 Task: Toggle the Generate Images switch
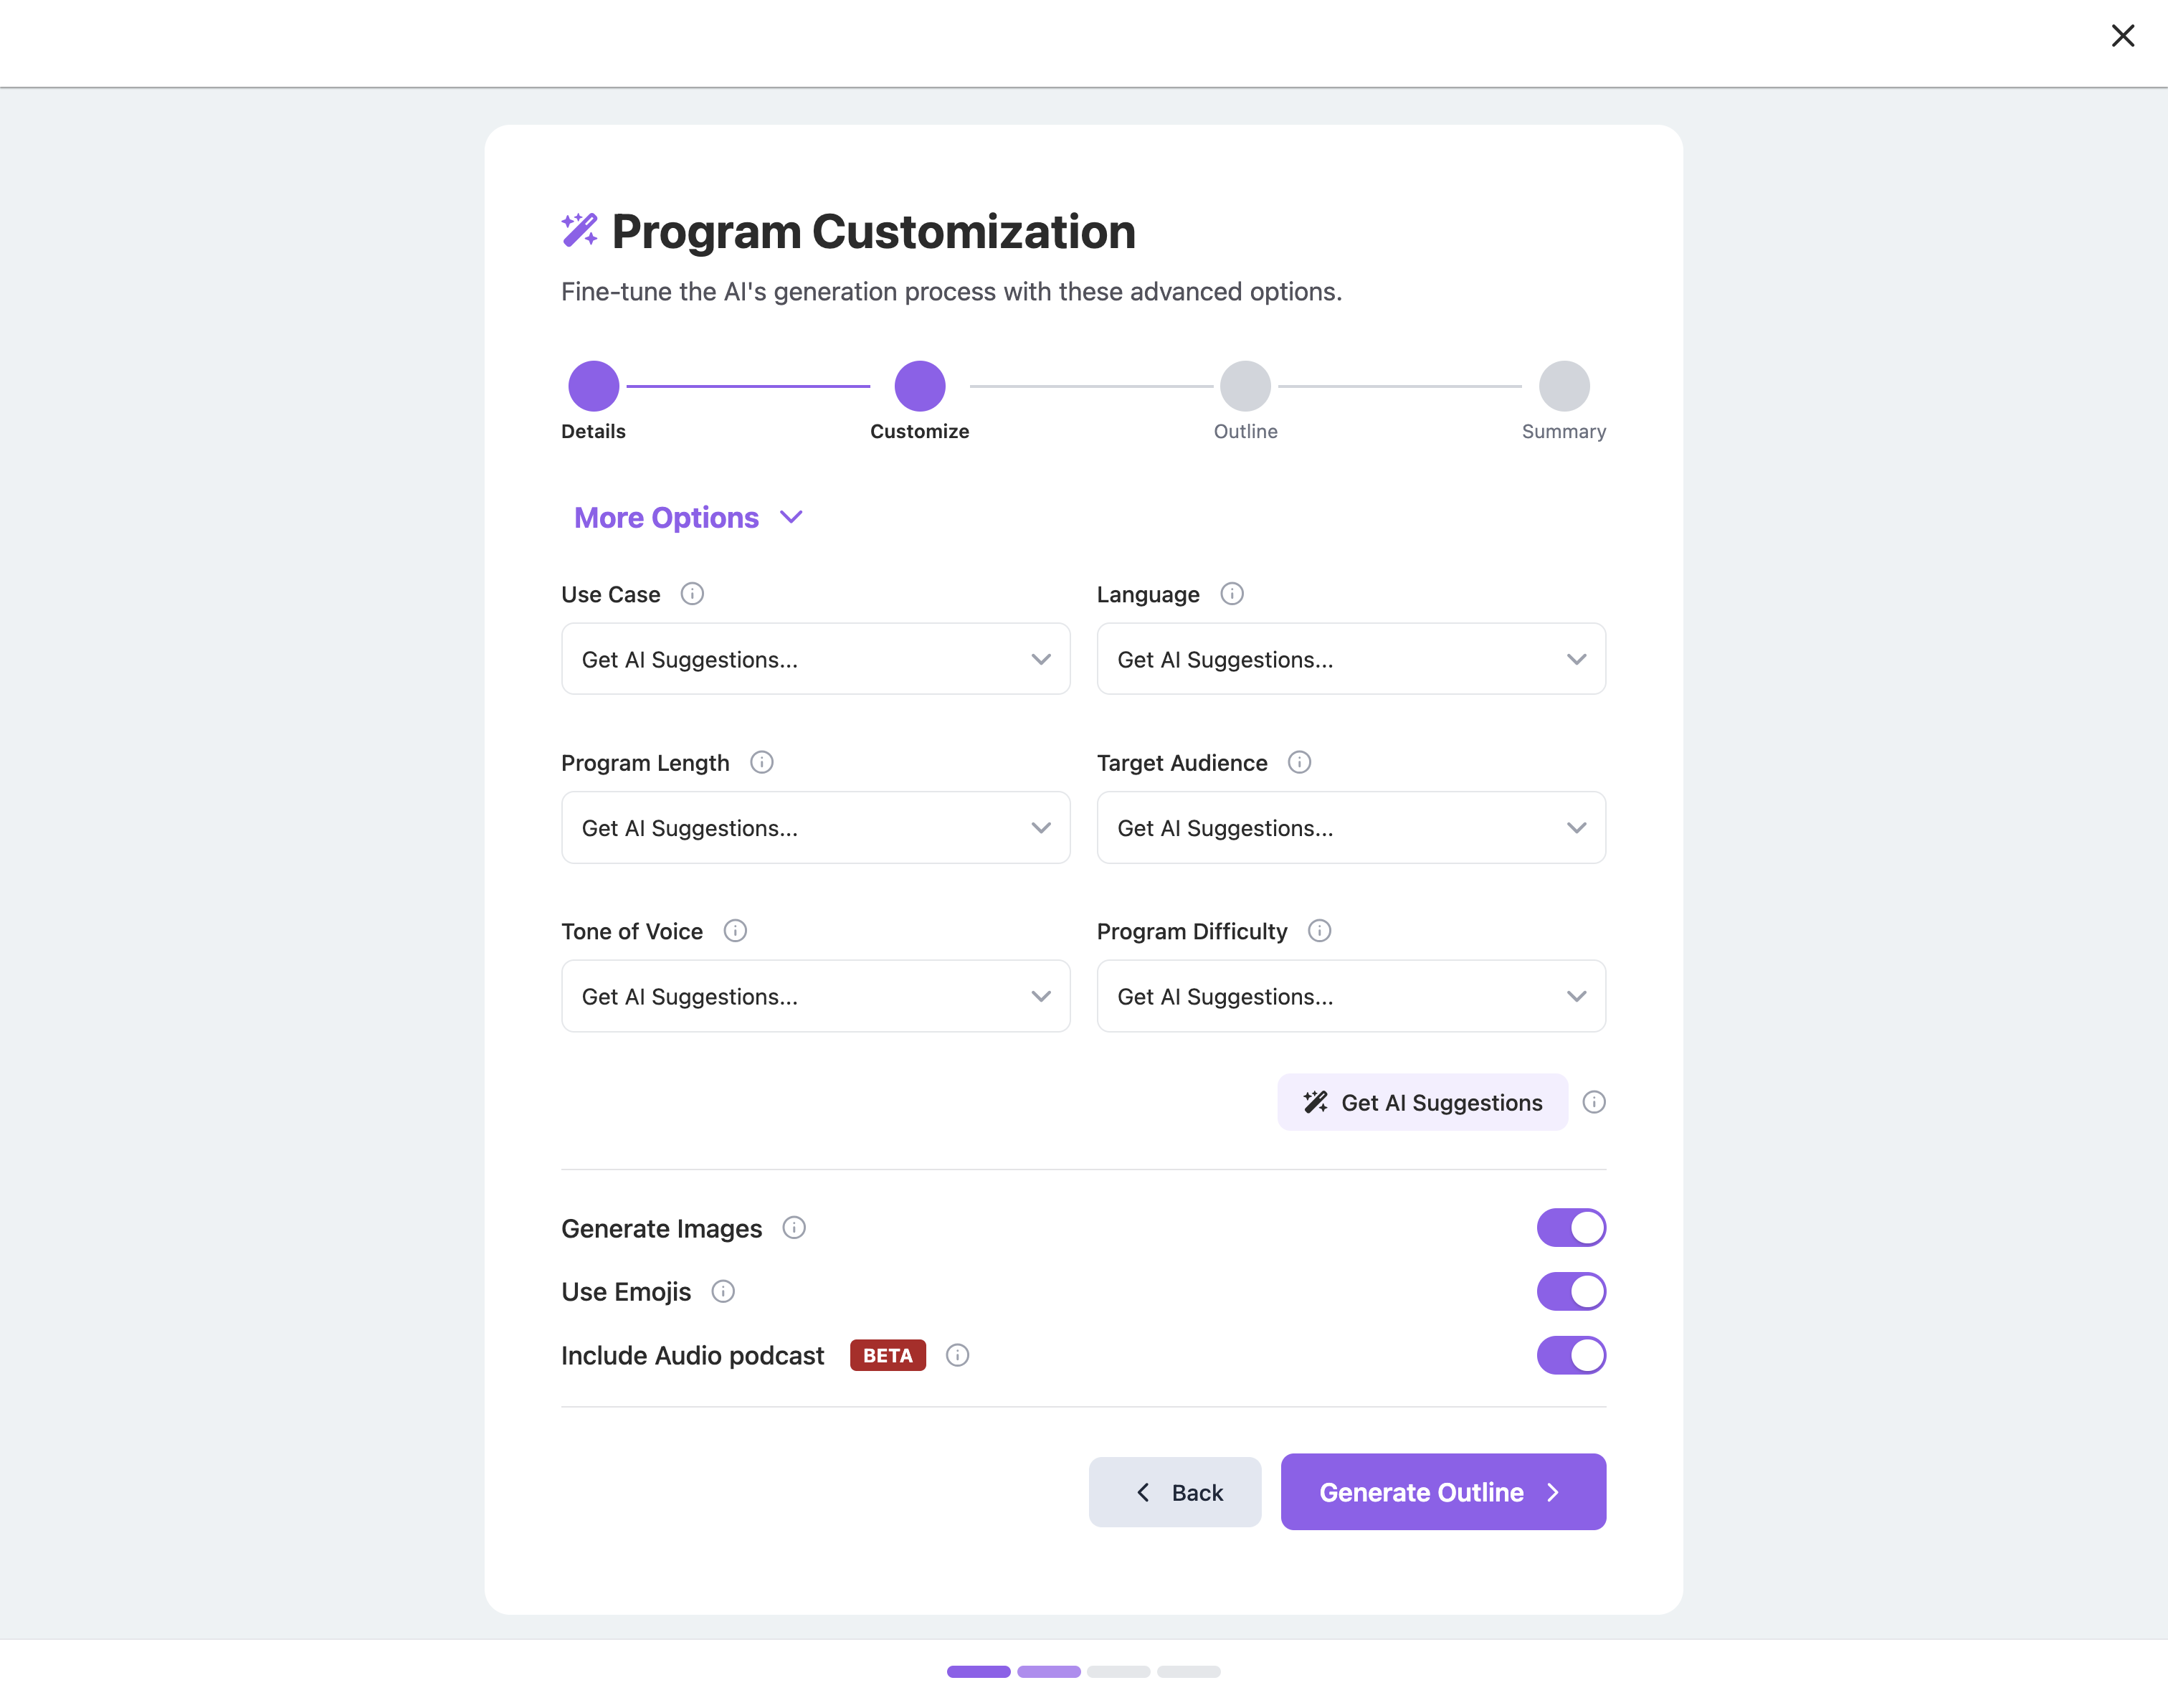tap(1571, 1227)
